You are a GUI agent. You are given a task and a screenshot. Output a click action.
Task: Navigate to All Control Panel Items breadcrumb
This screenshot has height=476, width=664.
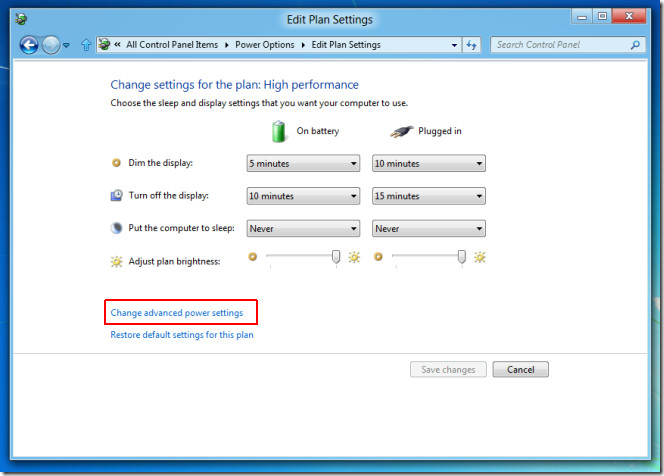pyautogui.click(x=172, y=45)
